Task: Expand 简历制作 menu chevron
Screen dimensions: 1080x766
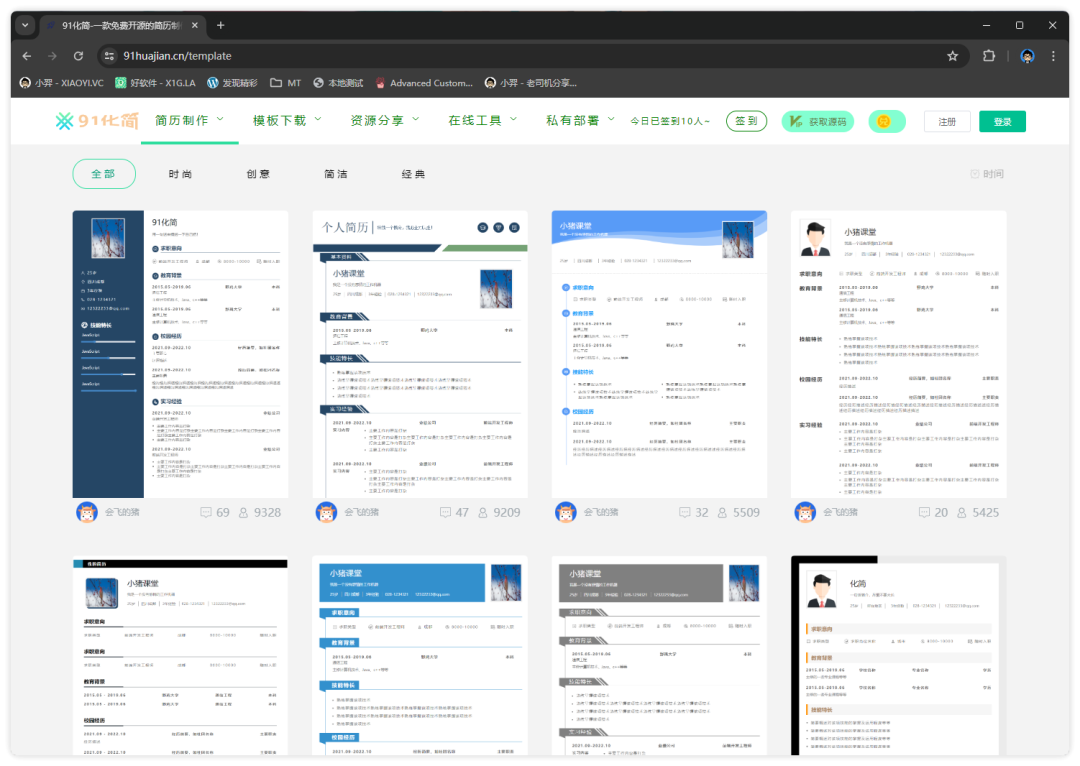Action: click(x=220, y=119)
